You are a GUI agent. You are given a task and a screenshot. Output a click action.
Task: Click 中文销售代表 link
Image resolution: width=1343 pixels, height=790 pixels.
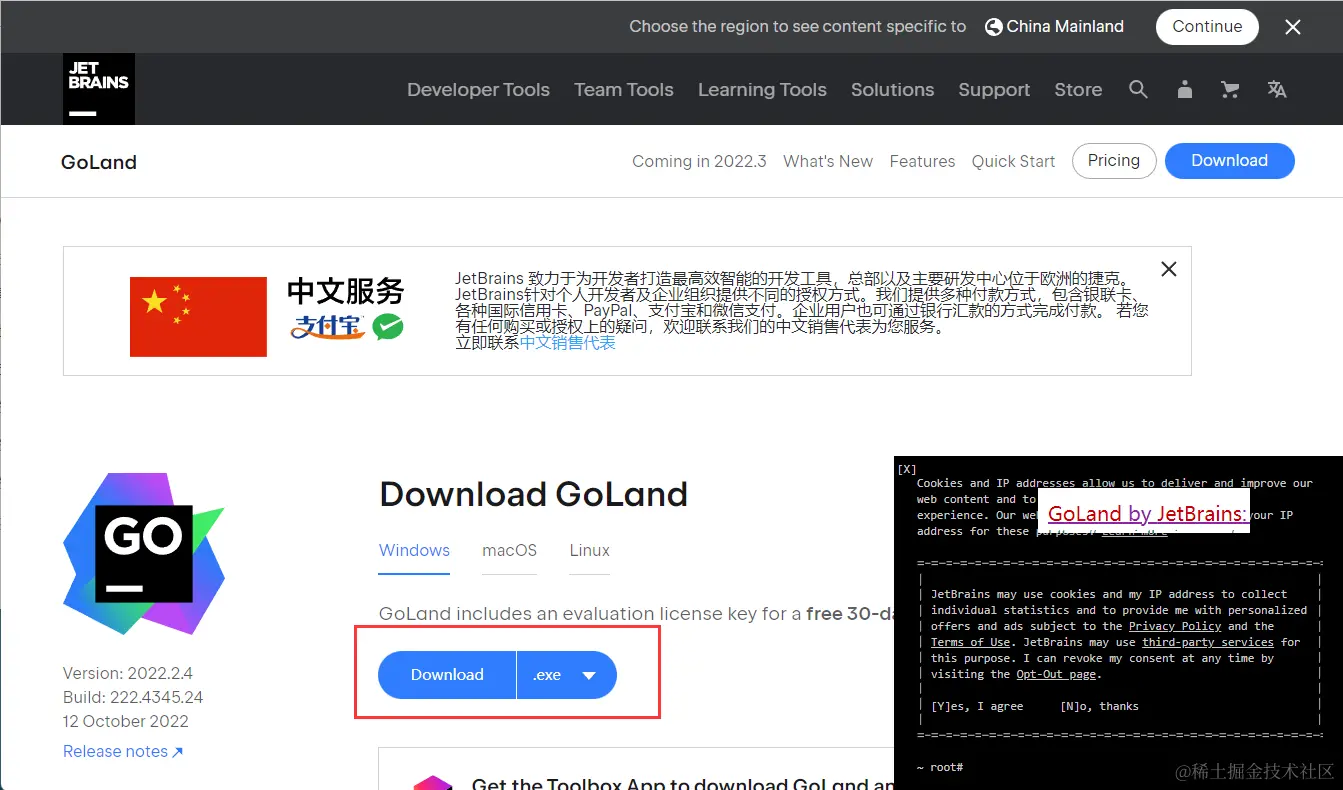(x=568, y=342)
